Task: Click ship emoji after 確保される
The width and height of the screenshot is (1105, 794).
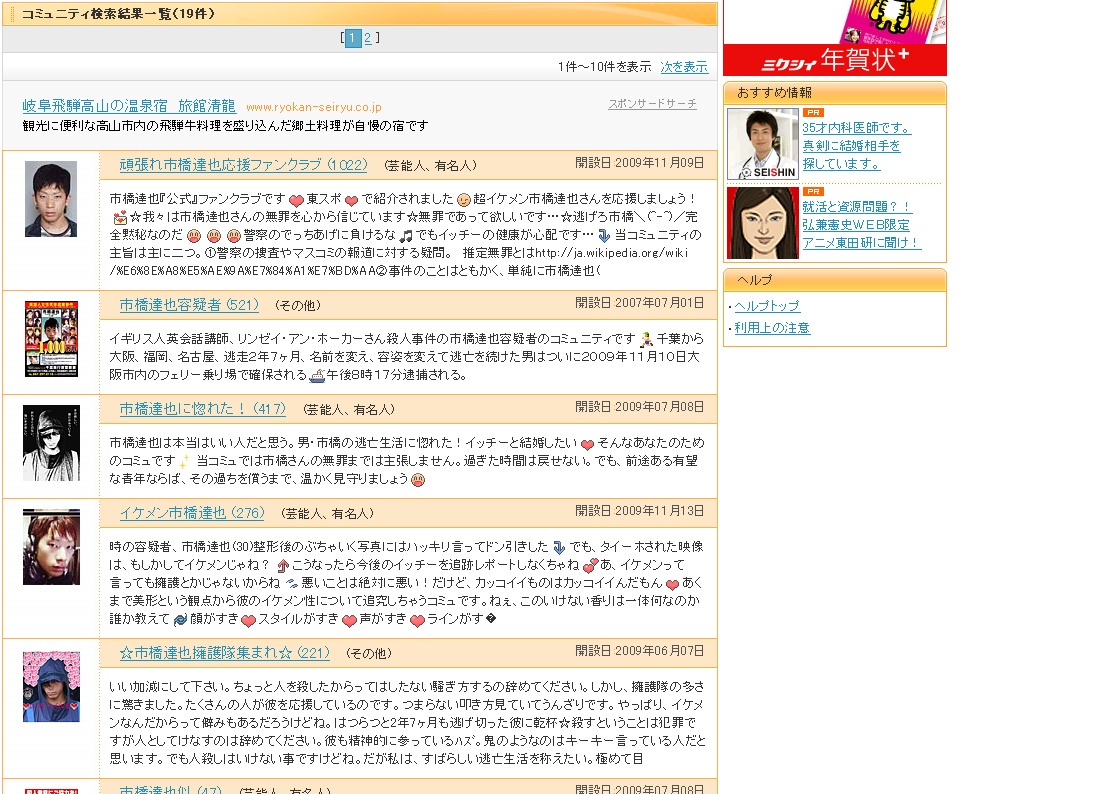Action: (x=317, y=376)
